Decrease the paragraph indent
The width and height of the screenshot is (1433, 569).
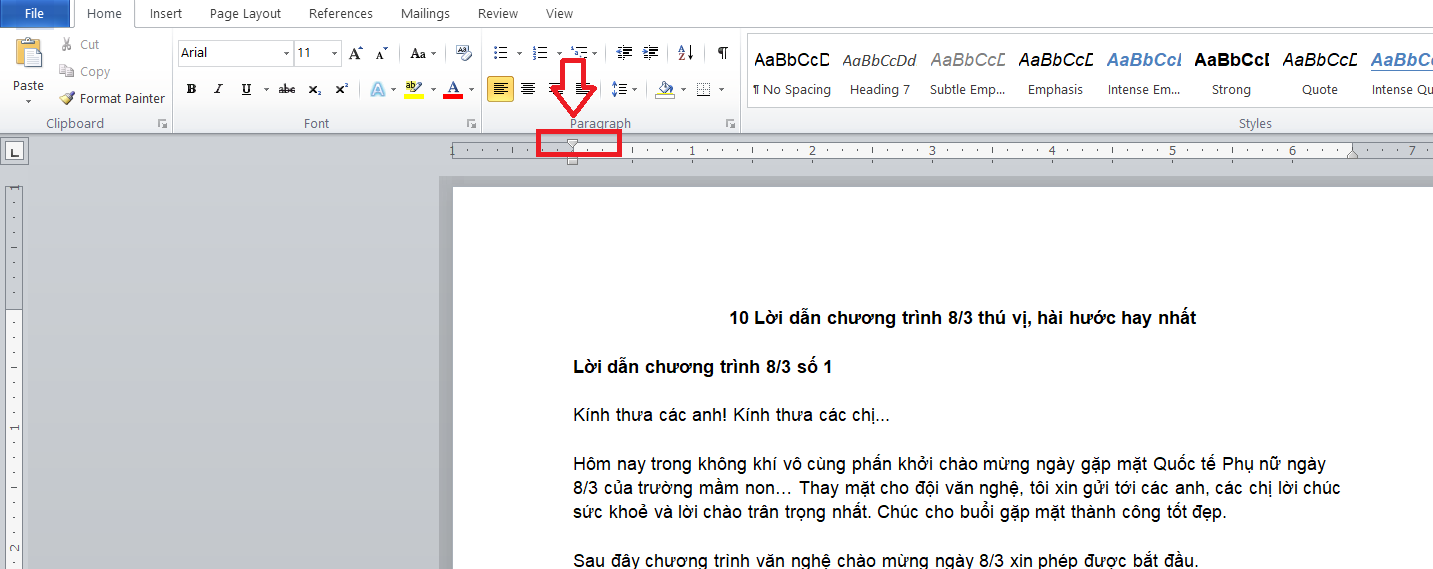click(625, 53)
